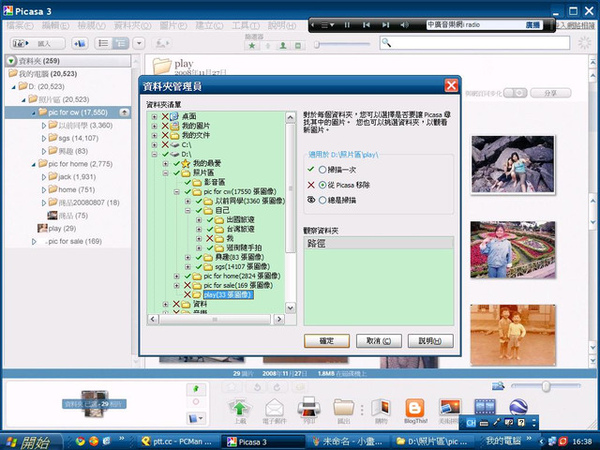Click the Email envelope icon
The width and height of the screenshot is (600, 450).
(274, 408)
